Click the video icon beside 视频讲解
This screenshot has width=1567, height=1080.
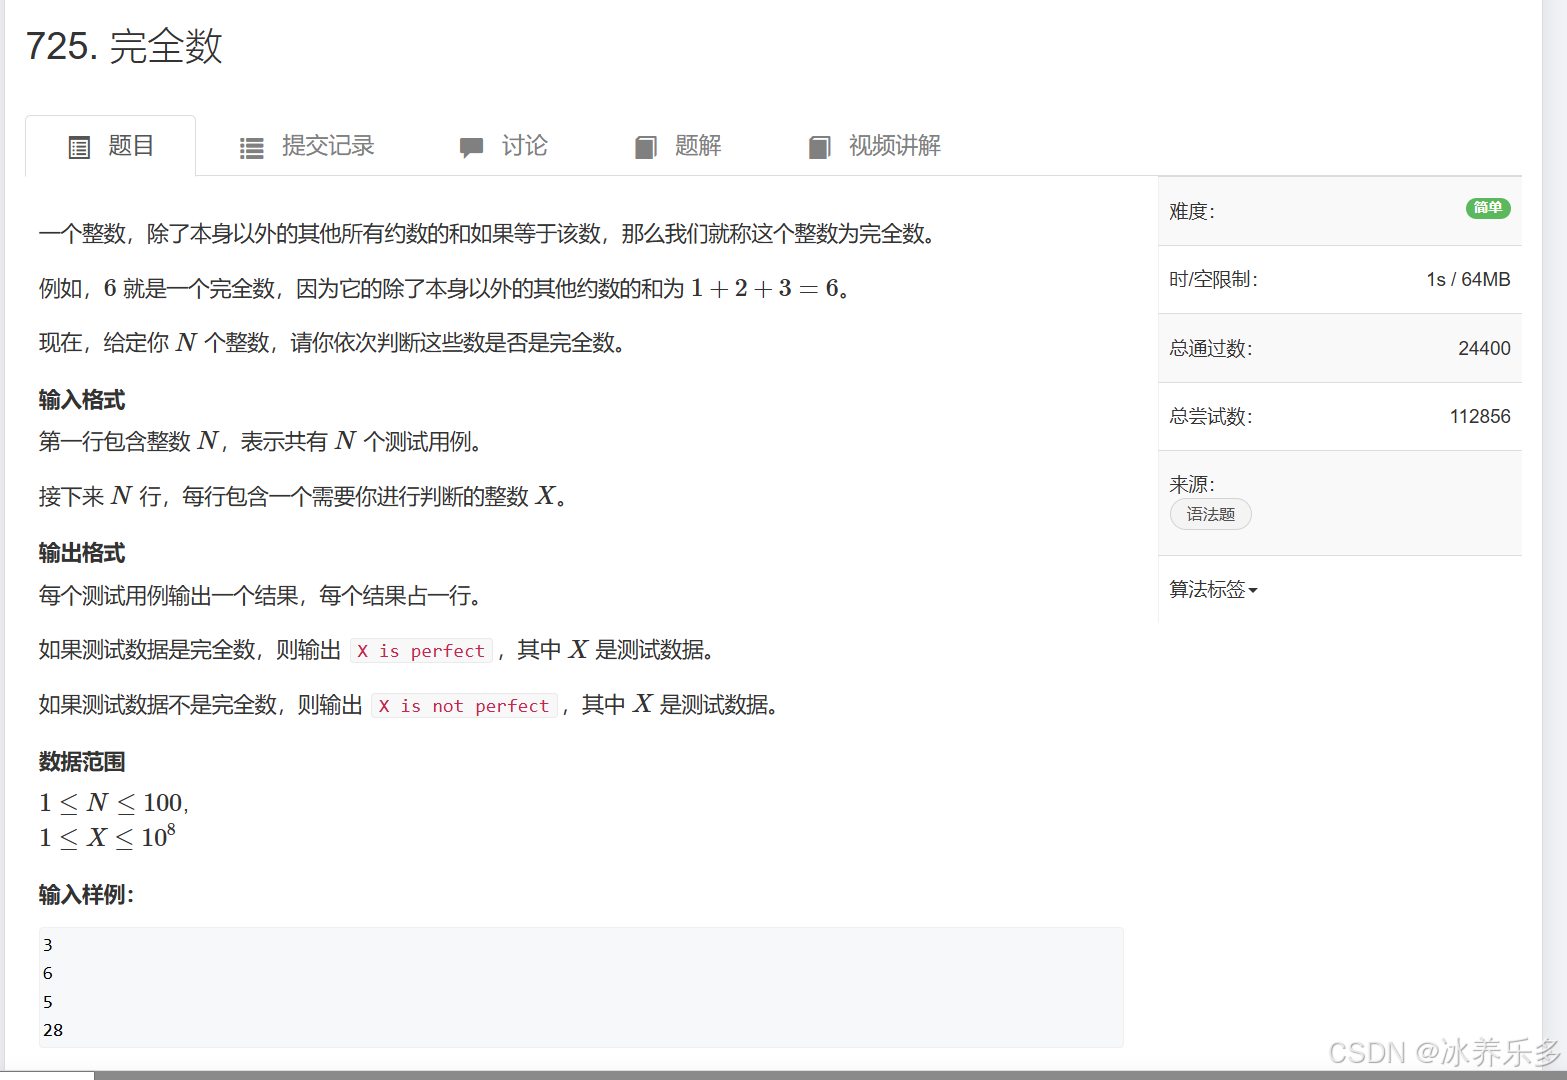819,146
